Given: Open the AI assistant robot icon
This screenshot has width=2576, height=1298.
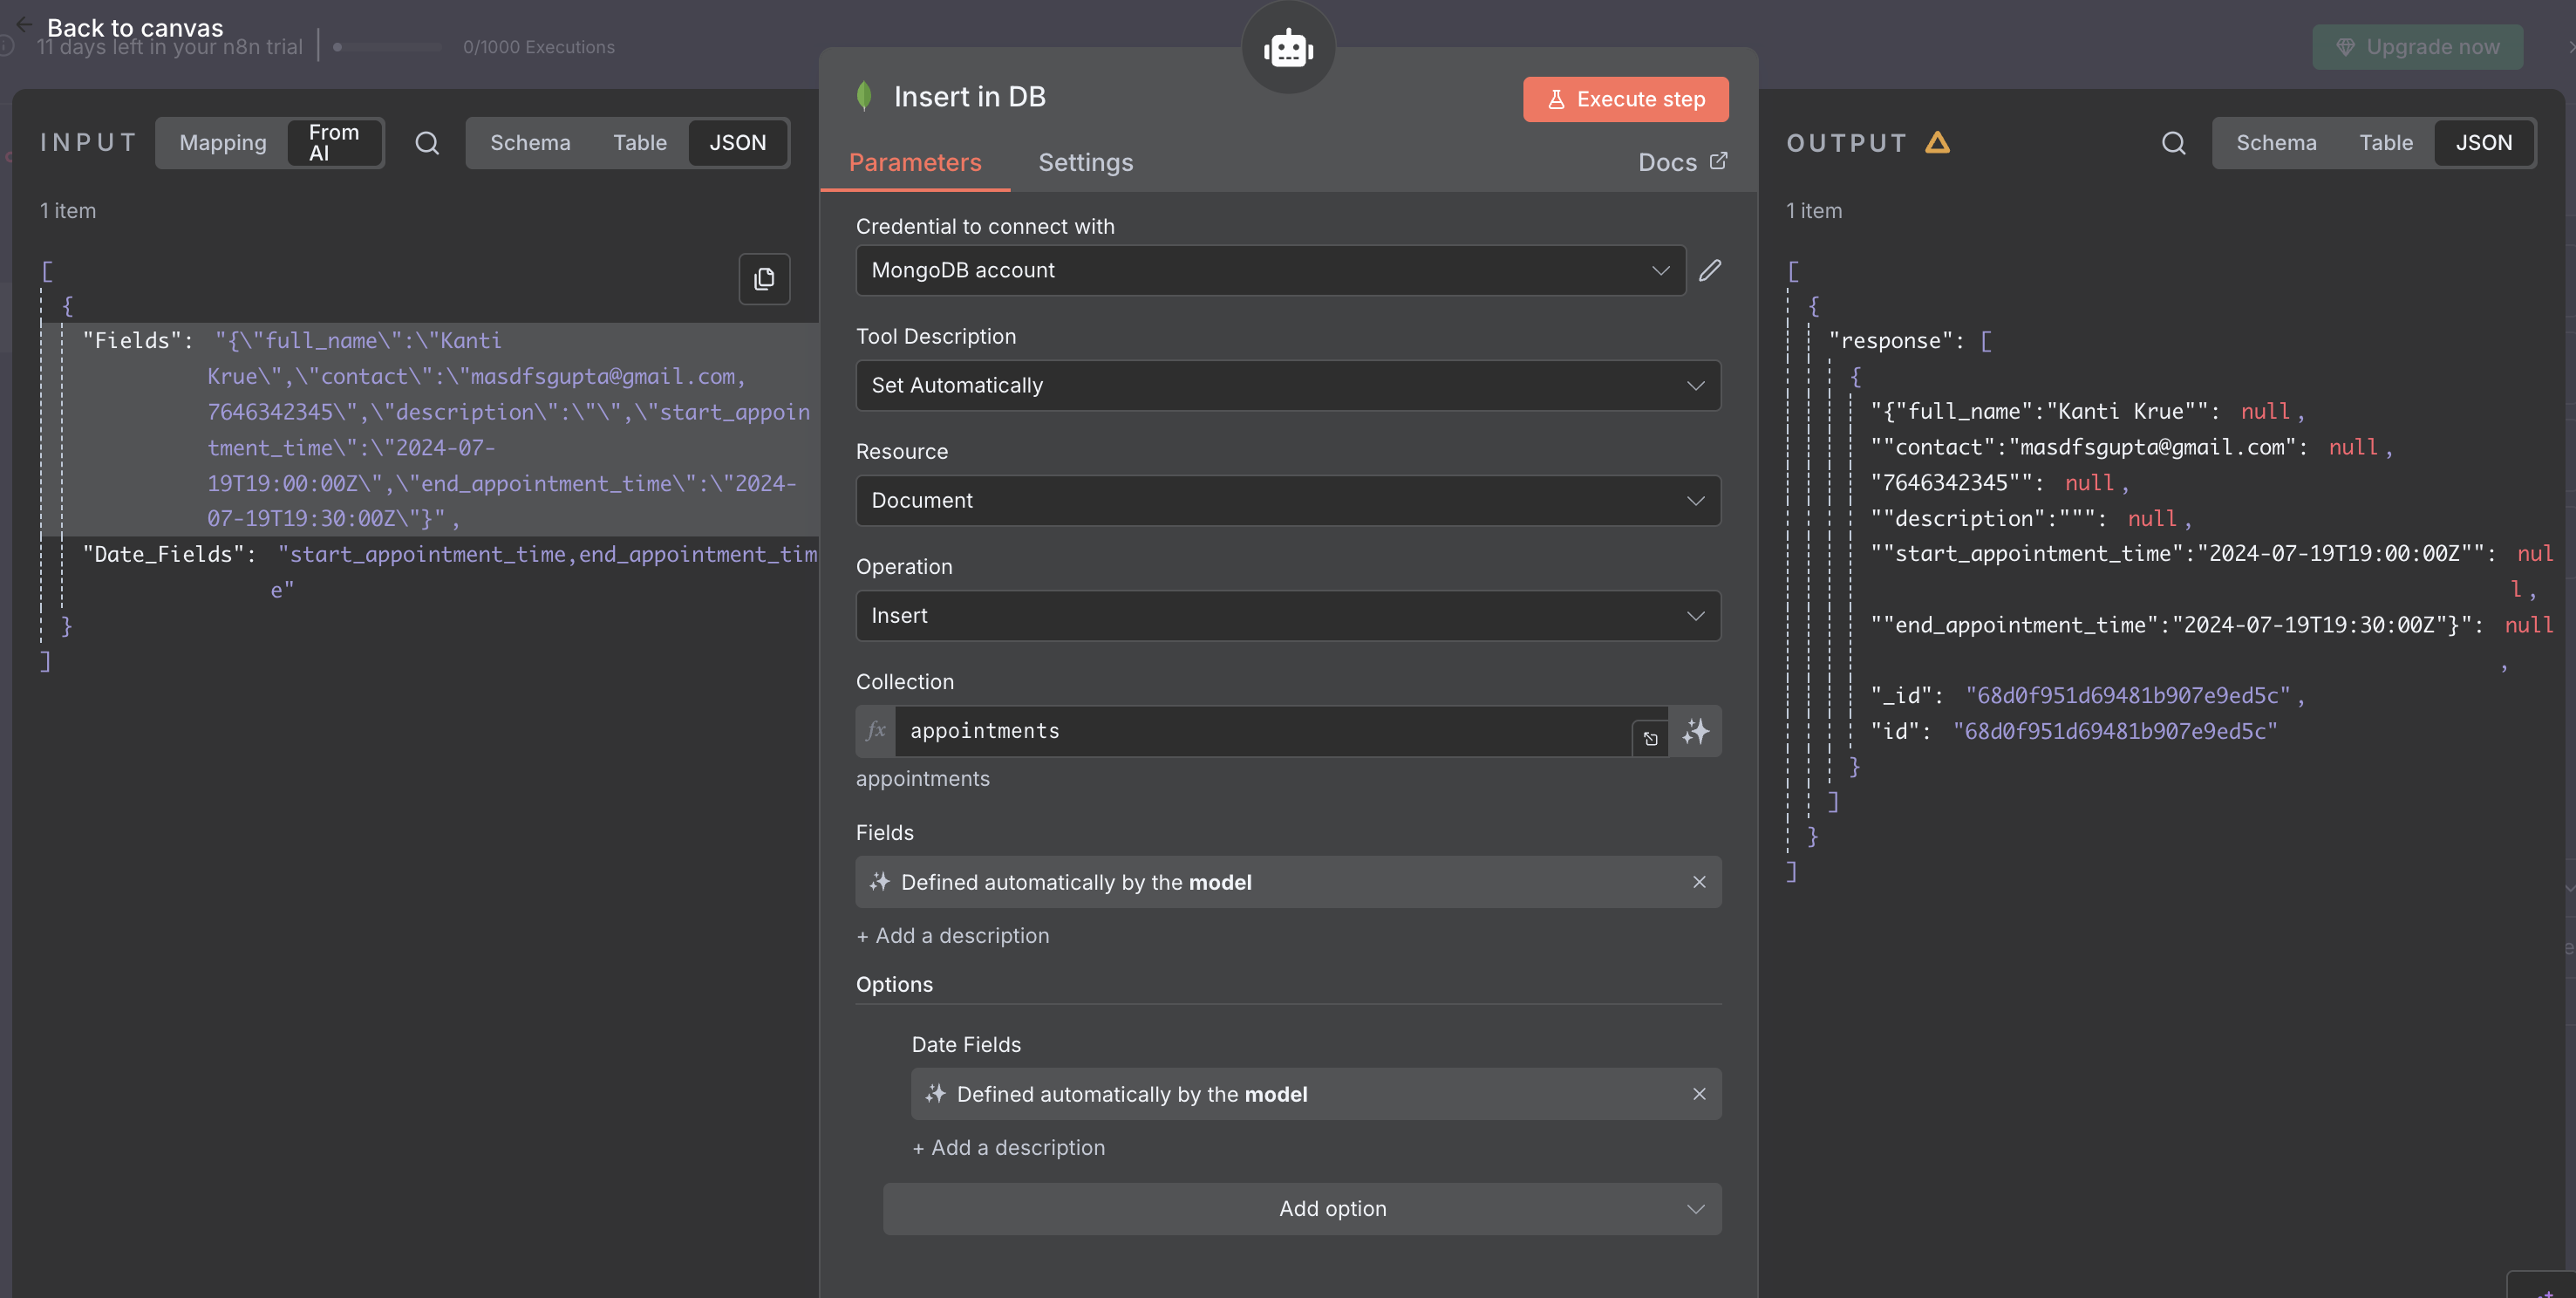Looking at the screenshot, I should [1287, 47].
